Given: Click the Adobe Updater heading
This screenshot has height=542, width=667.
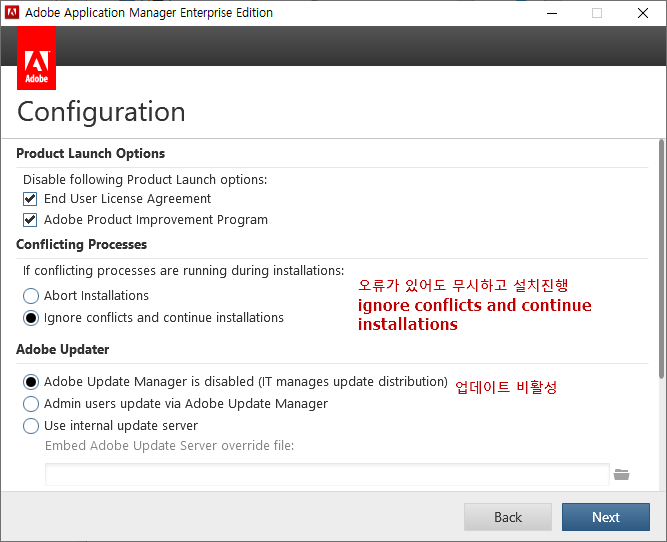Looking at the screenshot, I should pyautogui.click(x=63, y=349).
